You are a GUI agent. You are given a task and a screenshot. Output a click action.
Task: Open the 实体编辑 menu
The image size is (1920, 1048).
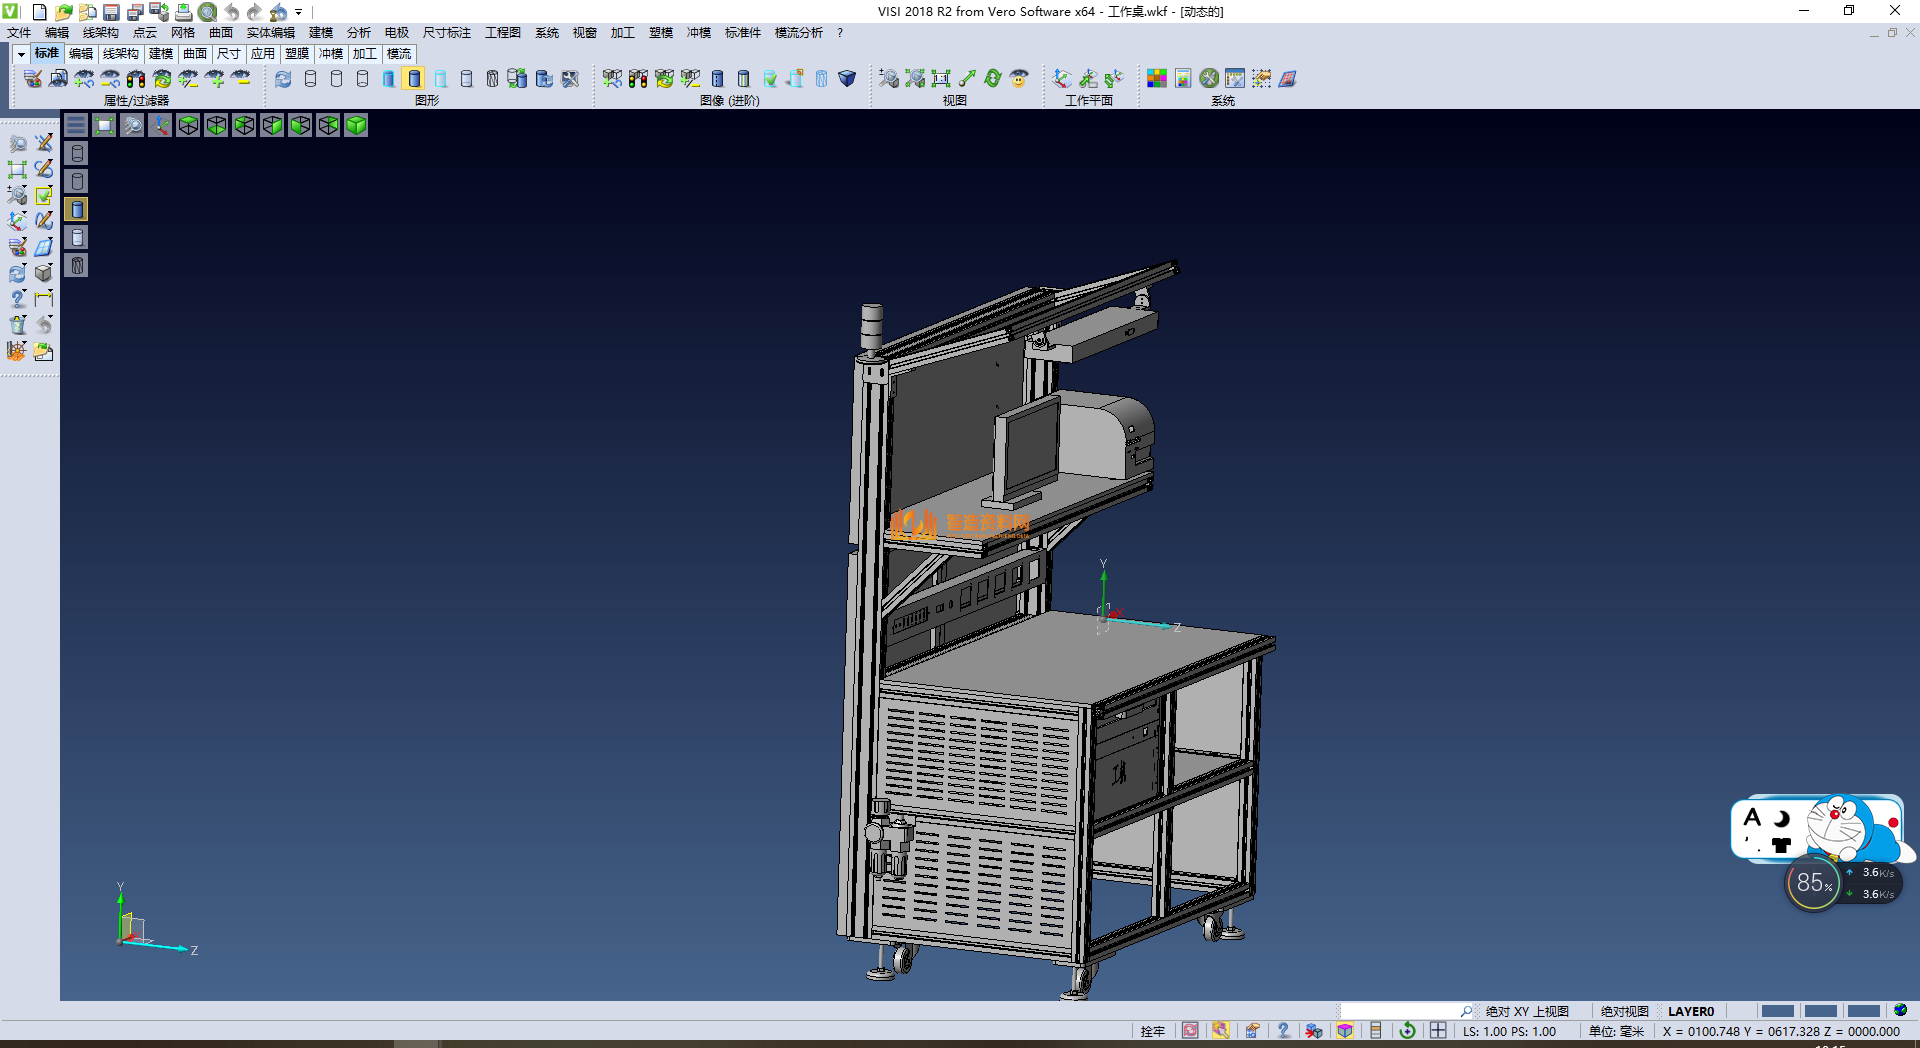tap(270, 33)
